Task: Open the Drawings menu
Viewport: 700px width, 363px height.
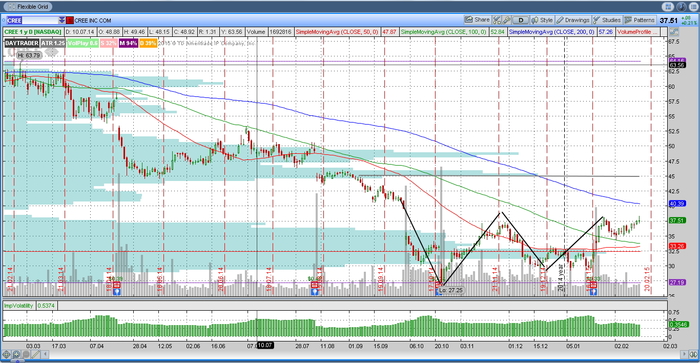Action: [x=573, y=20]
